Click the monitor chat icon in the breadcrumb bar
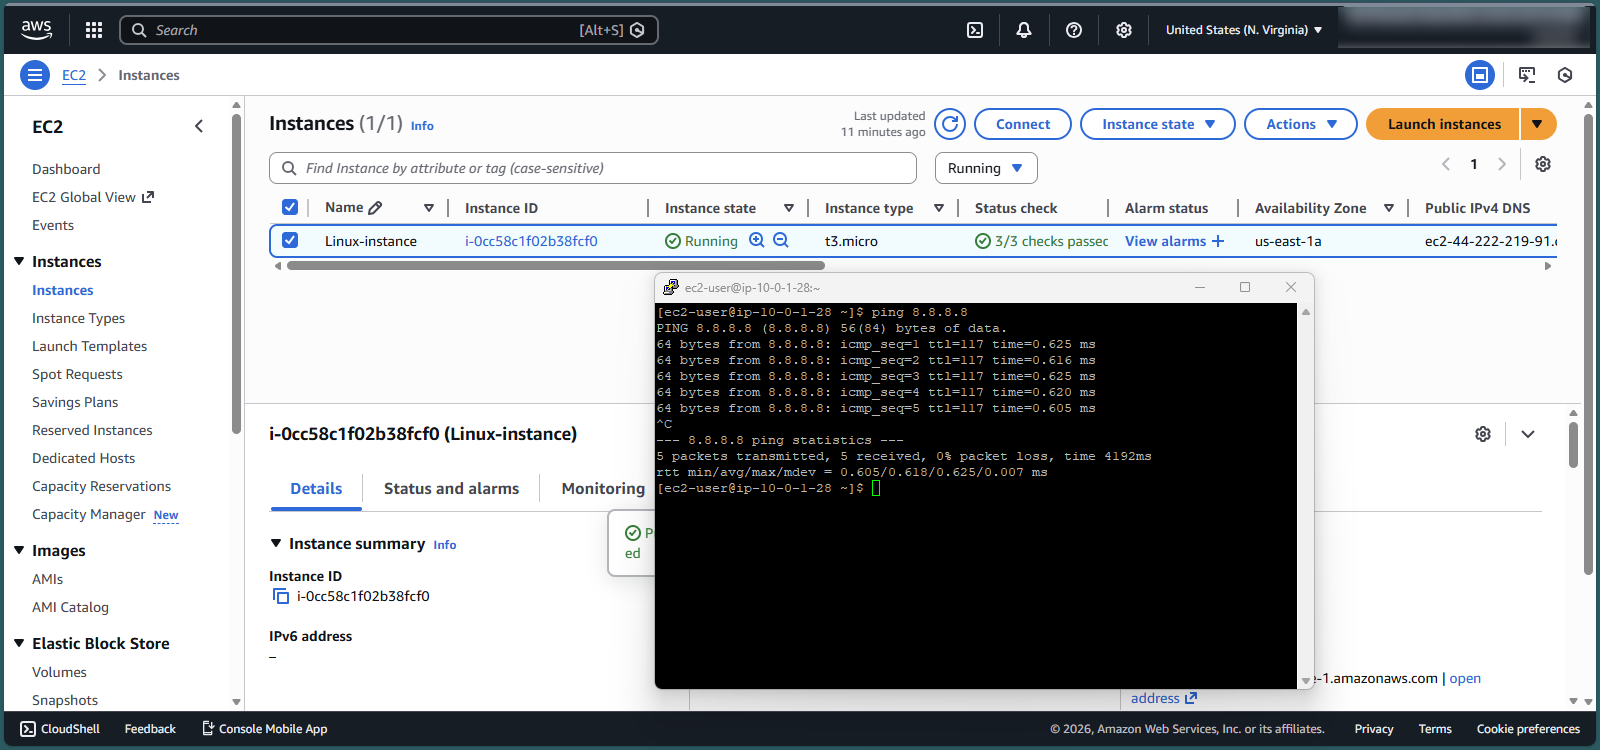The width and height of the screenshot is (1600, 750). click(x=1527, y=75)
